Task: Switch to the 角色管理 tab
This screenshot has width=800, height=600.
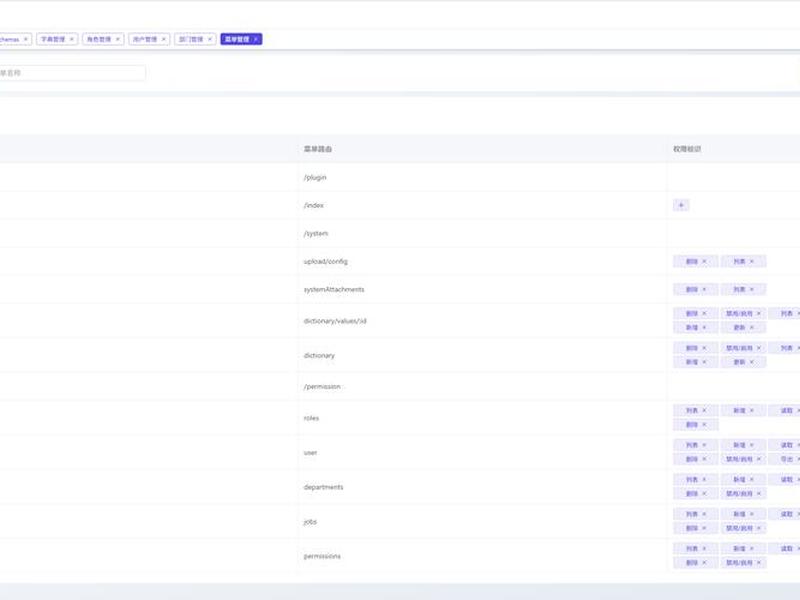Action: click(x=103, y=39)
